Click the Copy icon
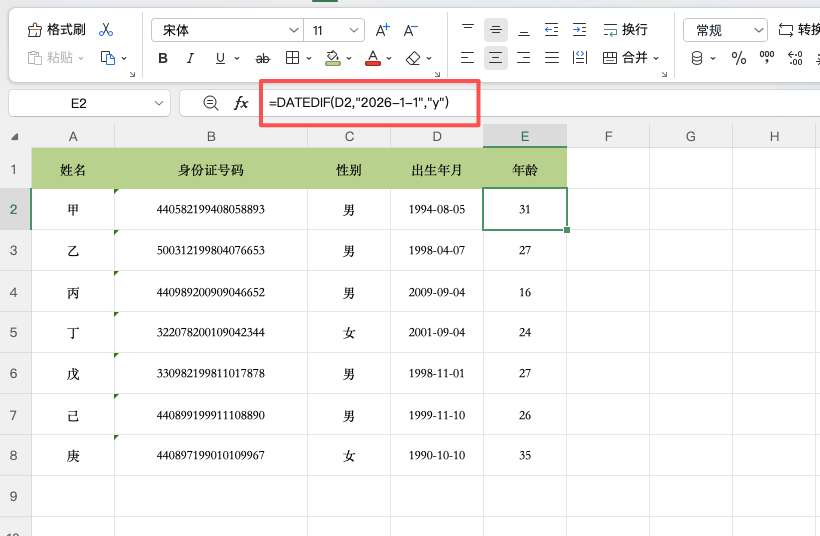The image size is (820, 536). (108, 58)
